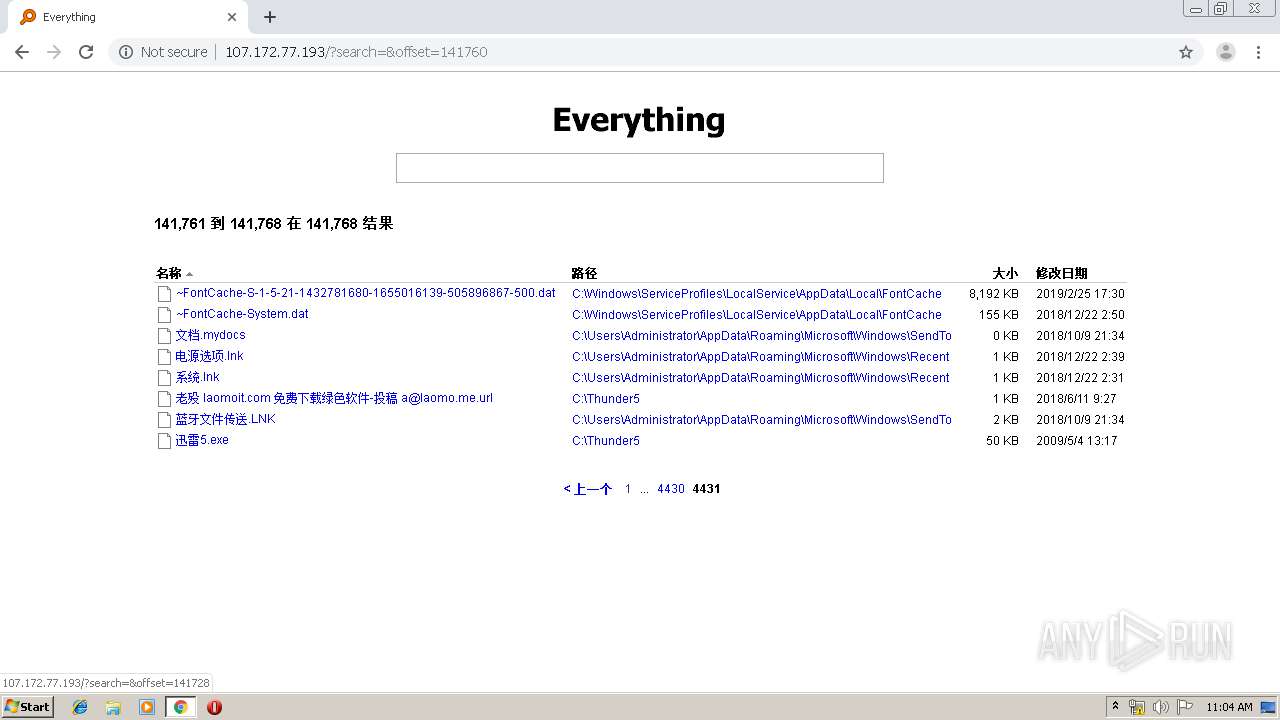Click the date 2009/5/4 13:17
The height and width of the screenshot is (720, 1280).
(x=1077, y=441)
